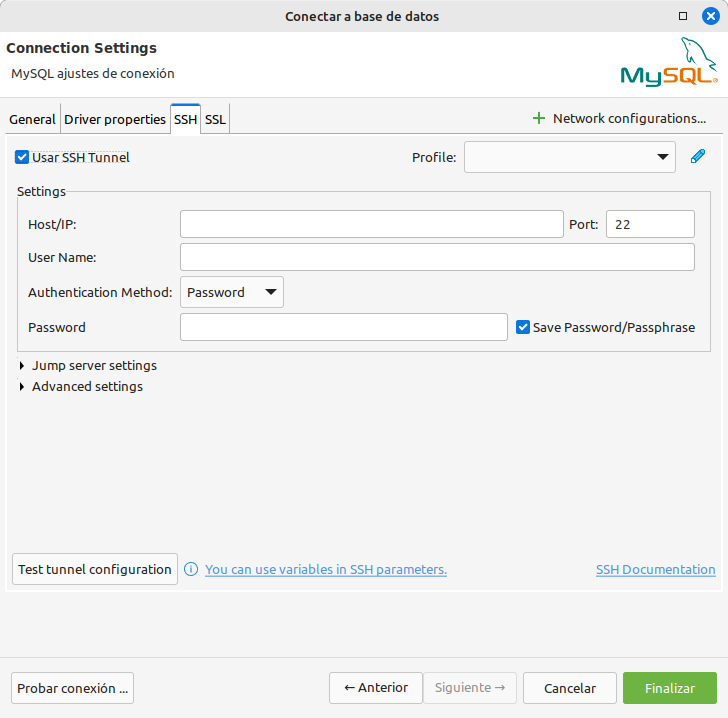Open the Authentication Method dropdown
Screen dimensions: 728x718
coord(232,292)
